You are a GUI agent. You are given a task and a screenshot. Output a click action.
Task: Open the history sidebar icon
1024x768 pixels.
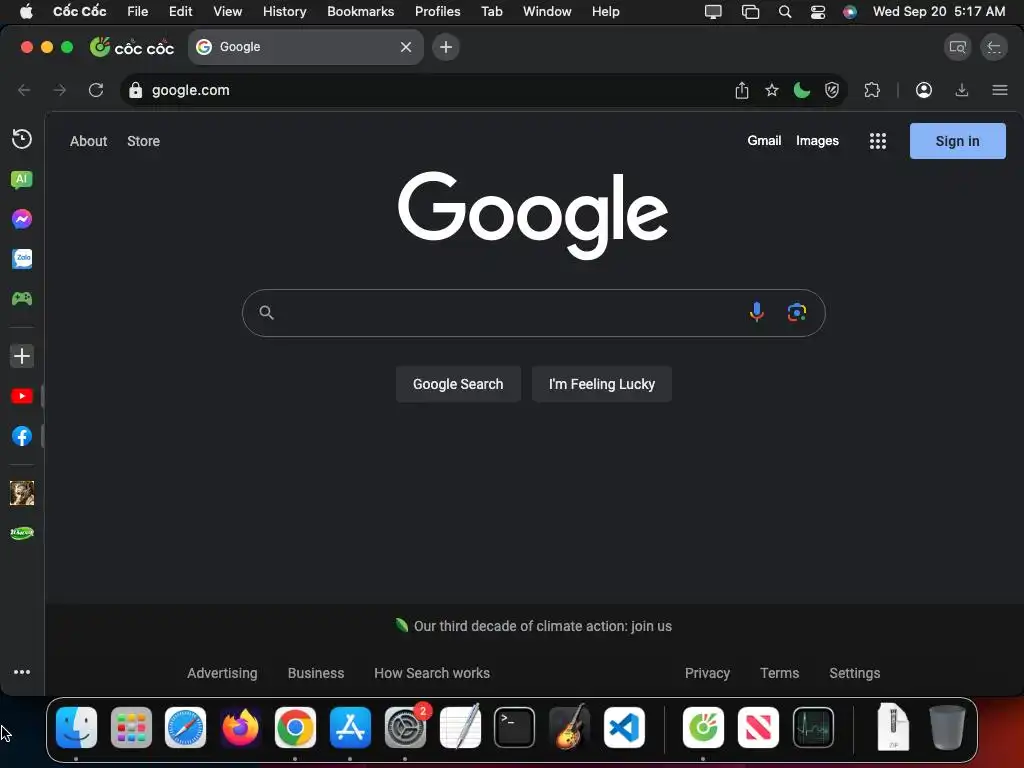22,138
